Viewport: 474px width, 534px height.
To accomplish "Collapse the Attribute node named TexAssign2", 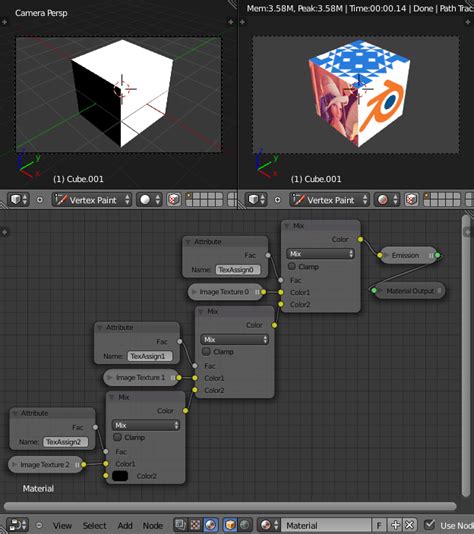I will (15, 413).
